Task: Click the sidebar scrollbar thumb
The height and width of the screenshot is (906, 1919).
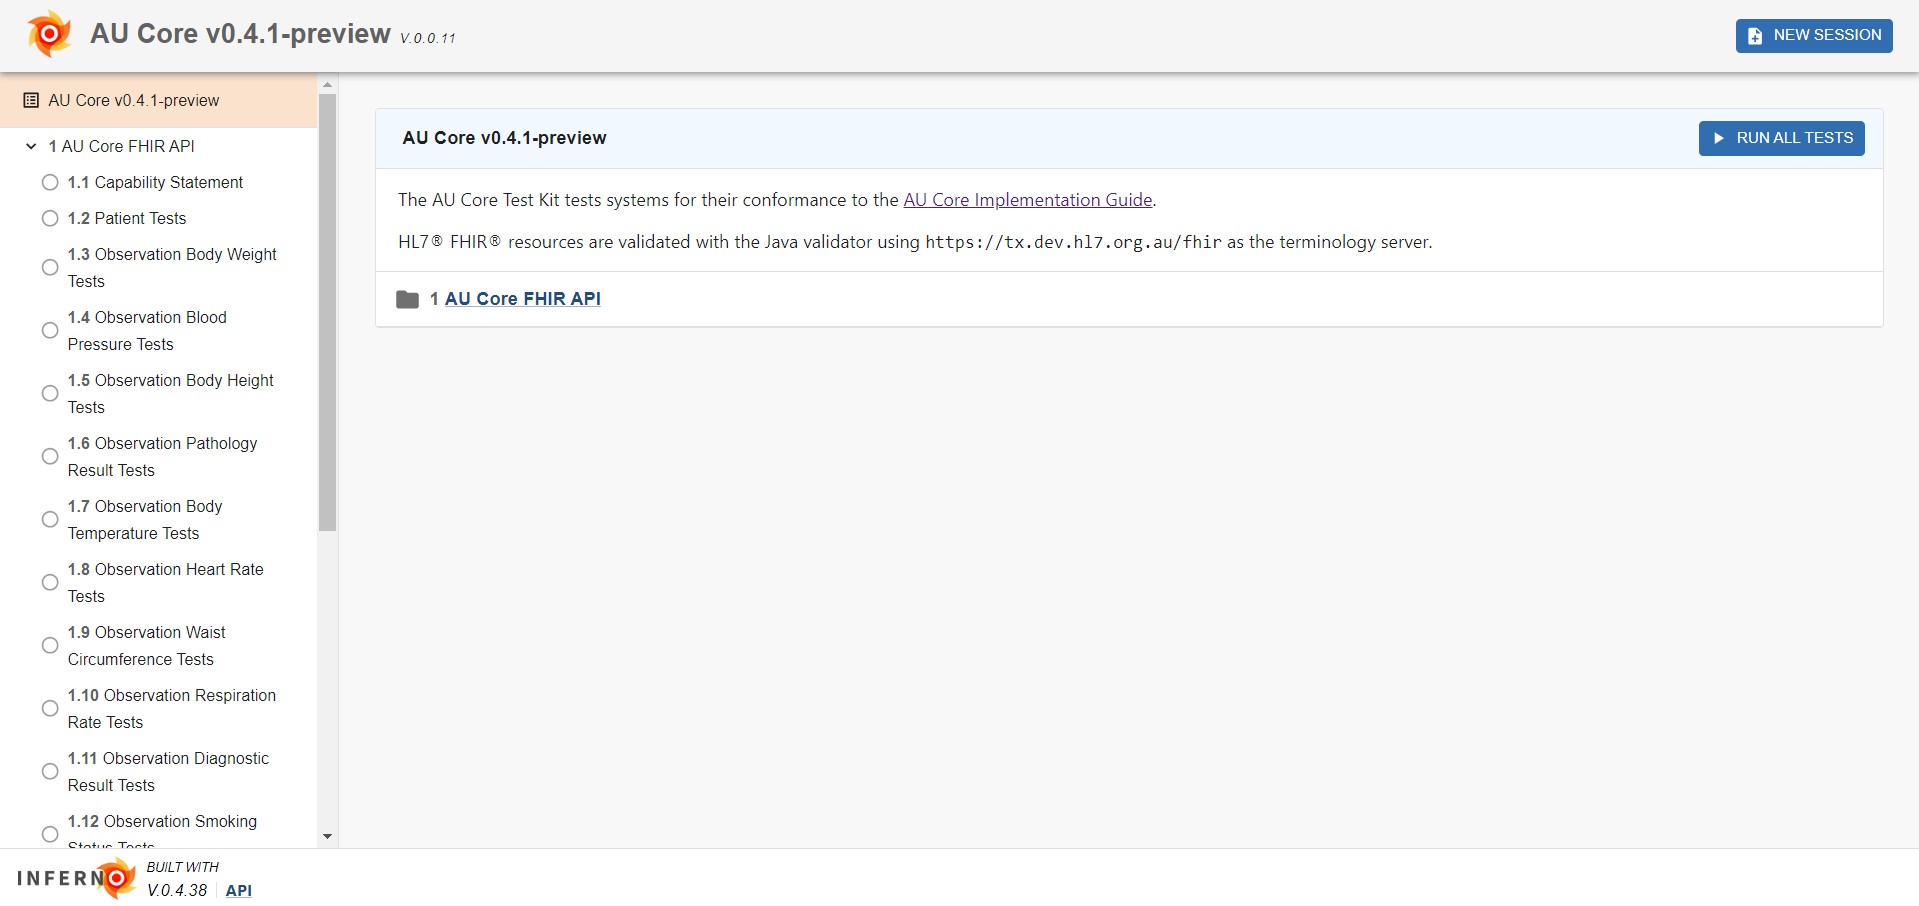Action: [327, 312]
